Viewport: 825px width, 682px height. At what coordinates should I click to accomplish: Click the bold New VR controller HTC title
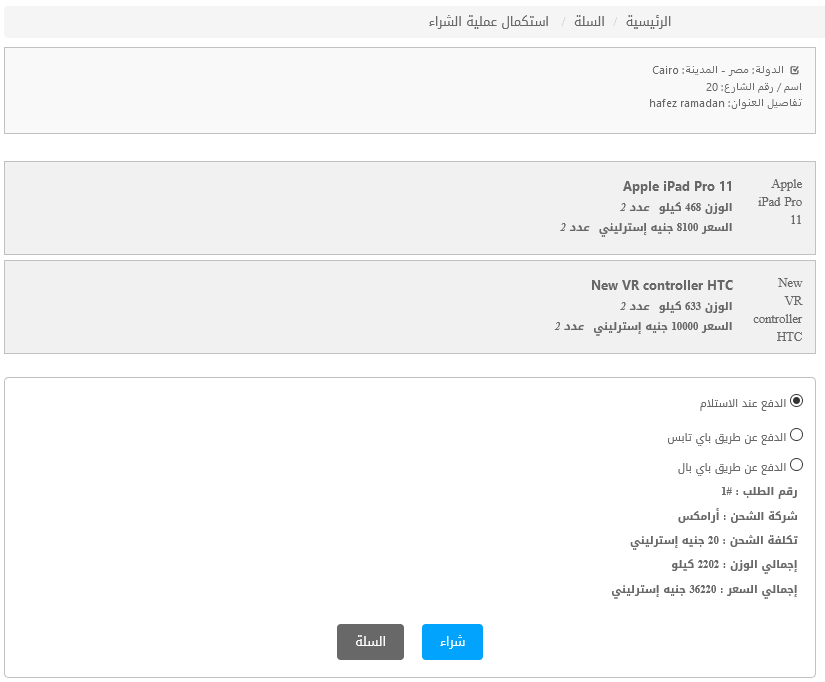(x=662, y=285)
